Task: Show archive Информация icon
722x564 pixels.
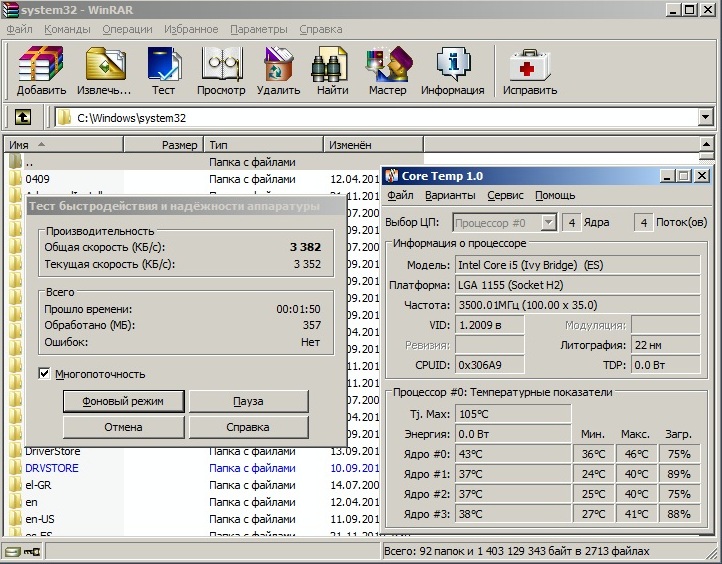Action: pos(453,63)
